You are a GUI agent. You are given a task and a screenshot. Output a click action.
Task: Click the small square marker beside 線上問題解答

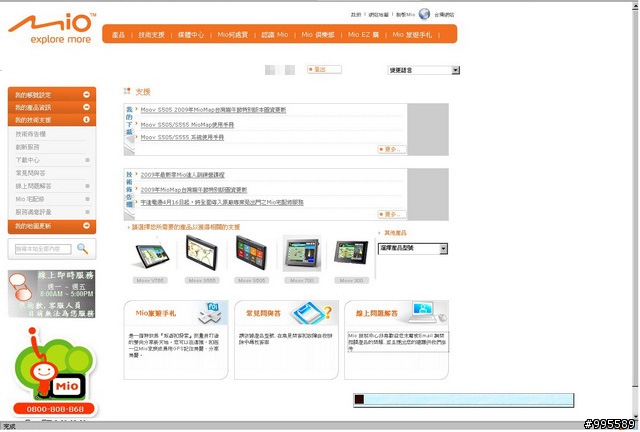coord(87,186)
